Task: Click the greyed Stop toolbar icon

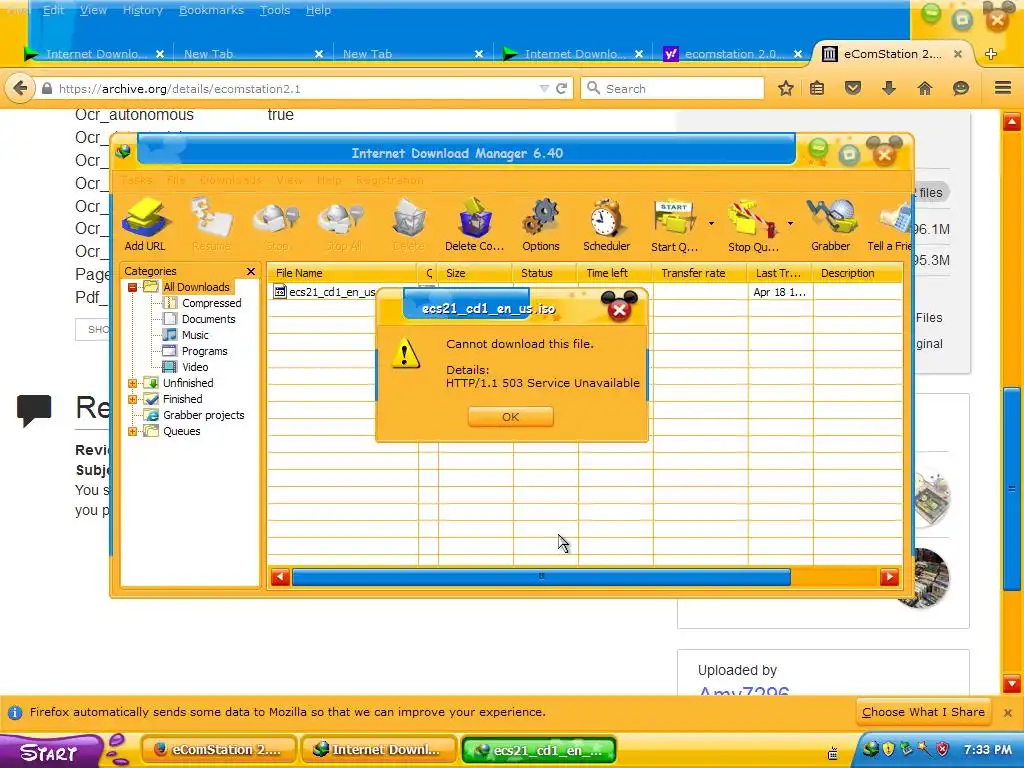Action: (277, 224)
